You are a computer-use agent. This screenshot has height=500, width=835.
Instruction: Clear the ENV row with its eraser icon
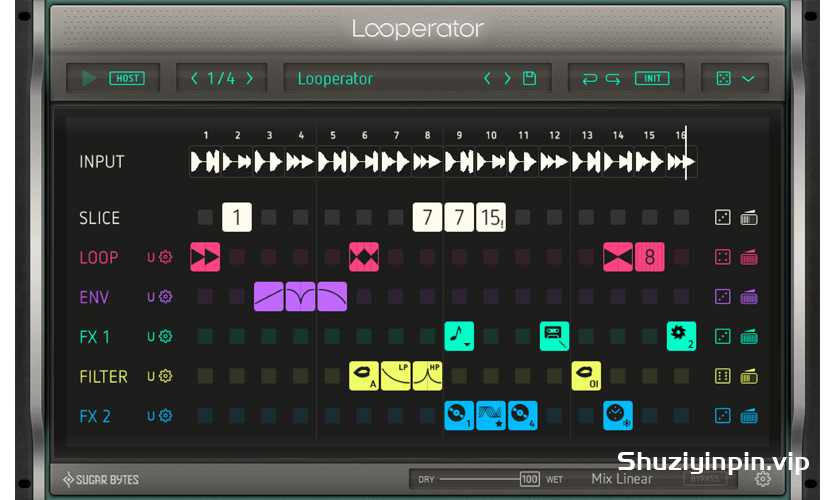pos(749,297)
